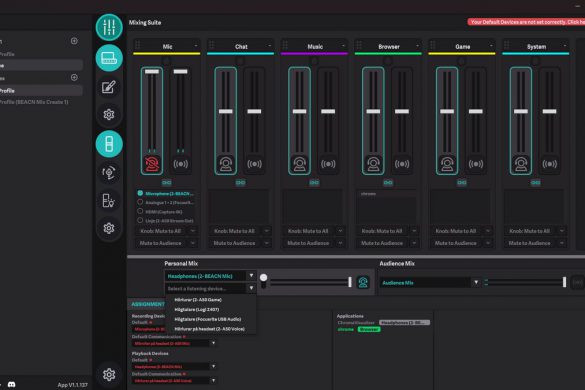Image resolution: width=585 pixels, height=390 pixels.
Task: Select the Microphone (2-BEACN) radio option
Action: coord(140,193)
